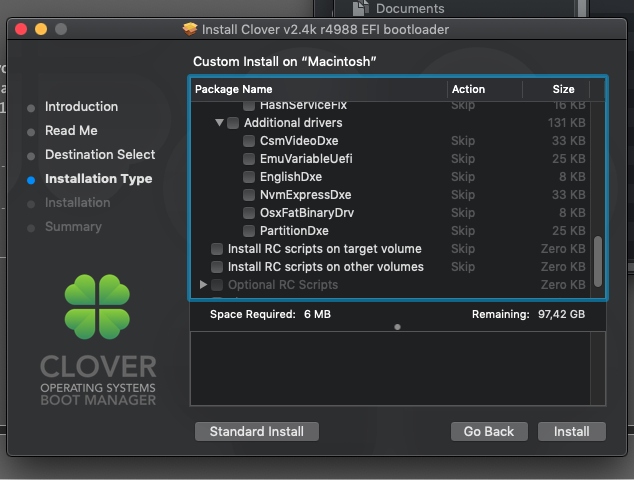Click the Optional RC Scripts row label
Viewport: 634px width, 480px height.
point(283,285)
